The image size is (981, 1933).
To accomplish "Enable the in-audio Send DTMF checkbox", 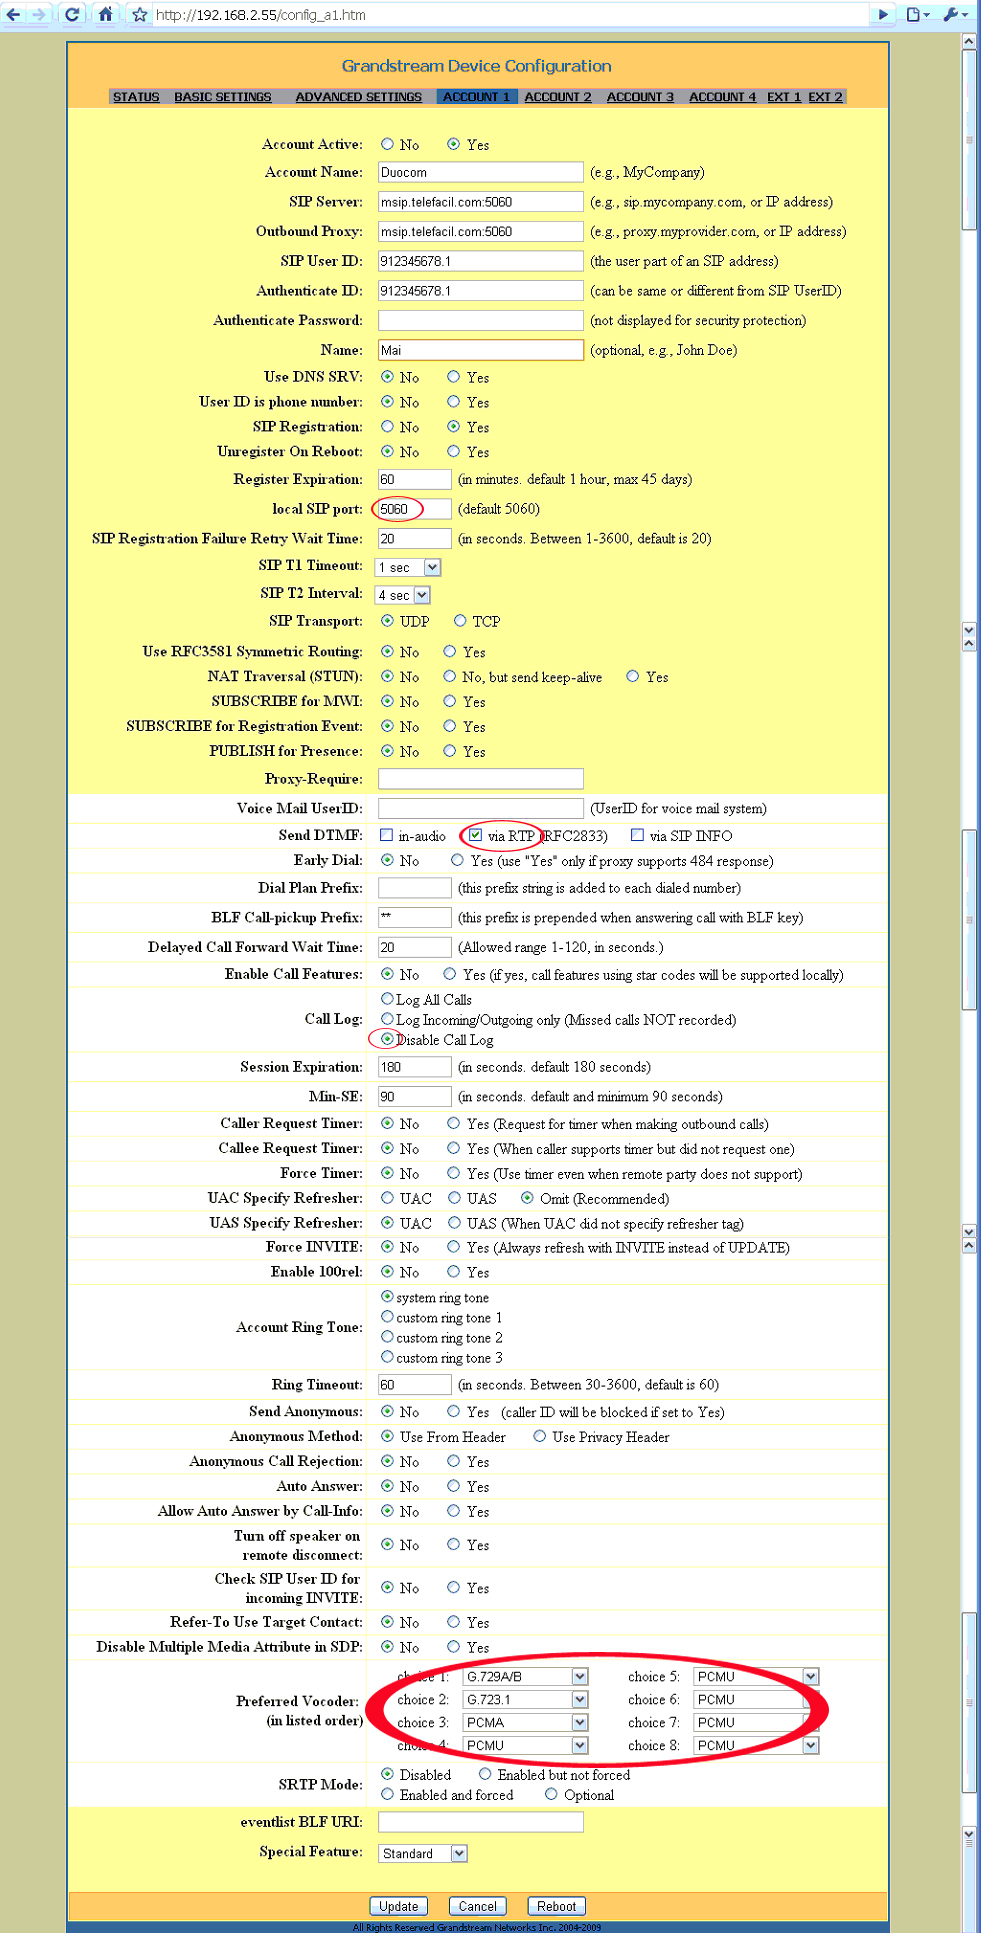I will [x=387, y=835].
